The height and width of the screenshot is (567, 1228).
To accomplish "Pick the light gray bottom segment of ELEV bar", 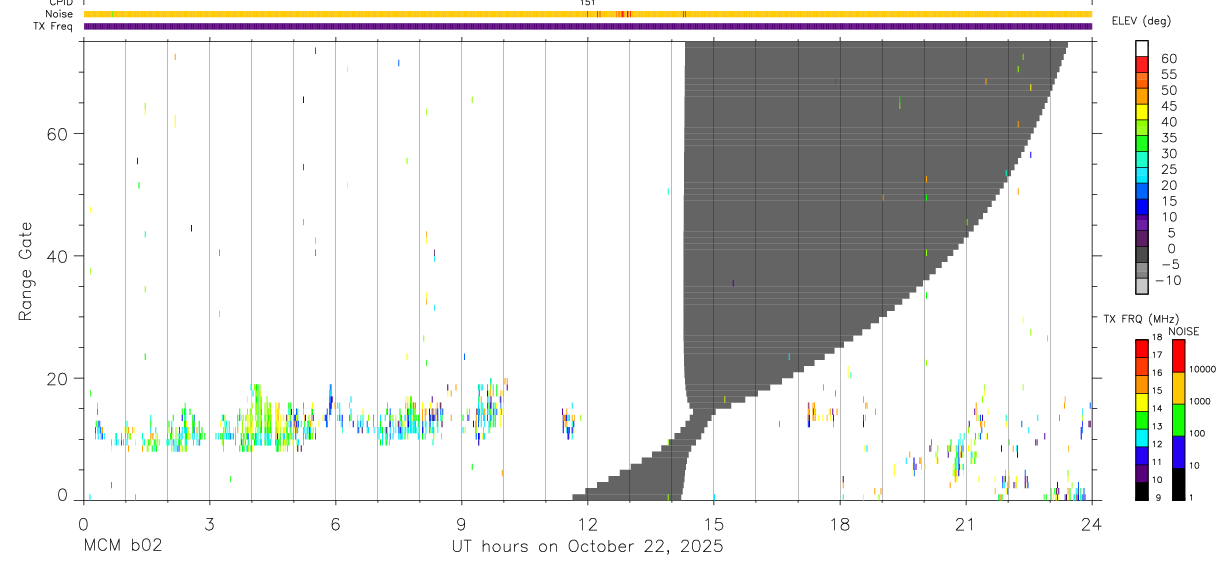I will (1142, 286).
